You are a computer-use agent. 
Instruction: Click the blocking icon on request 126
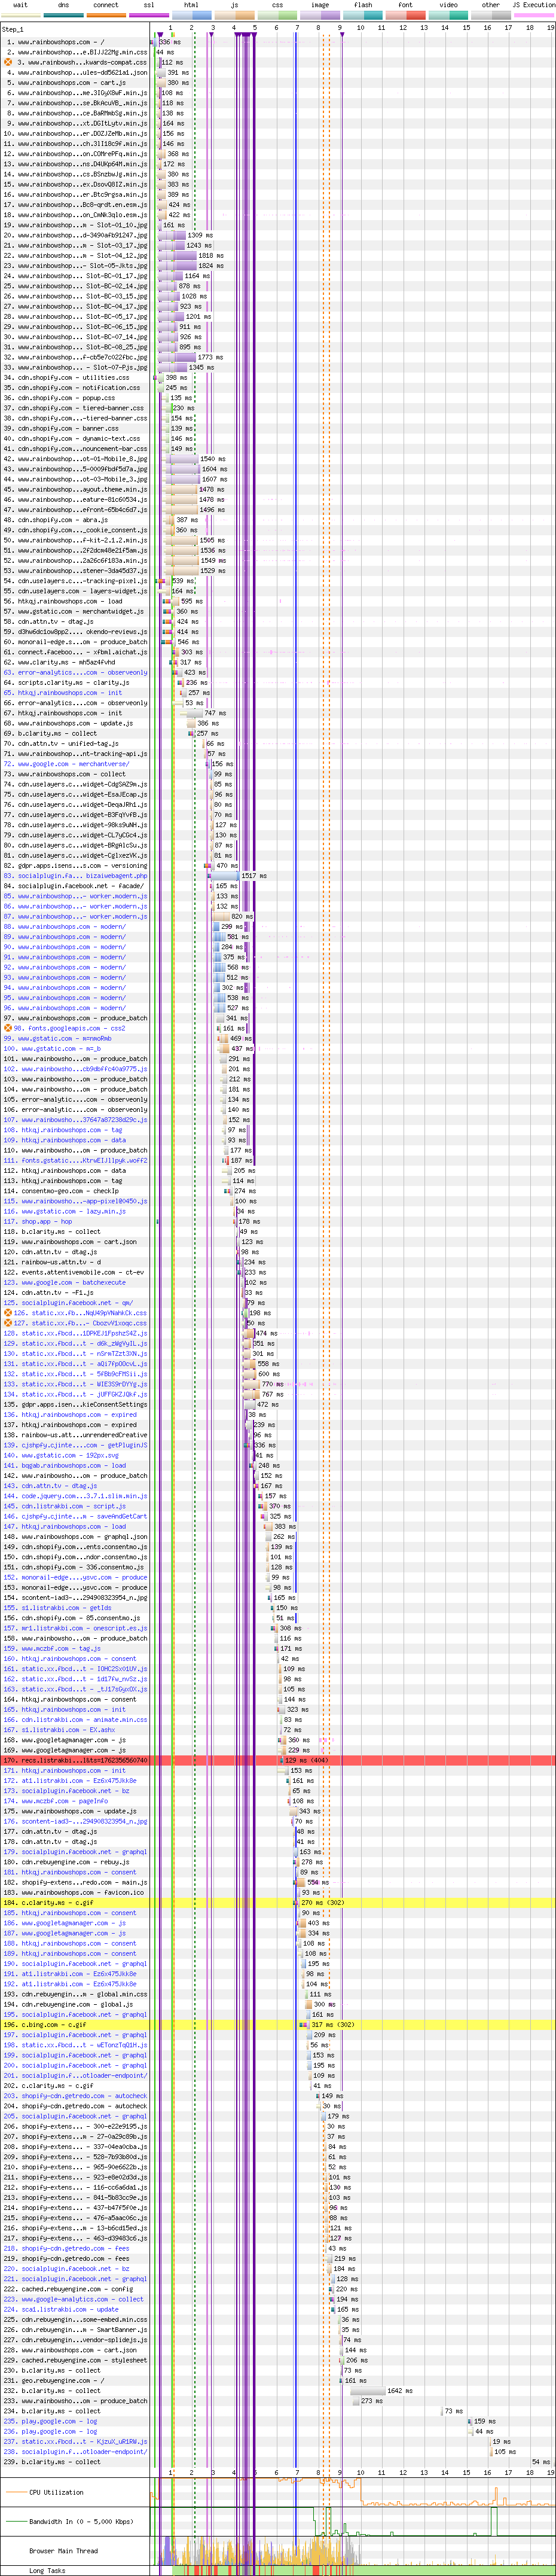(8, 1313)
